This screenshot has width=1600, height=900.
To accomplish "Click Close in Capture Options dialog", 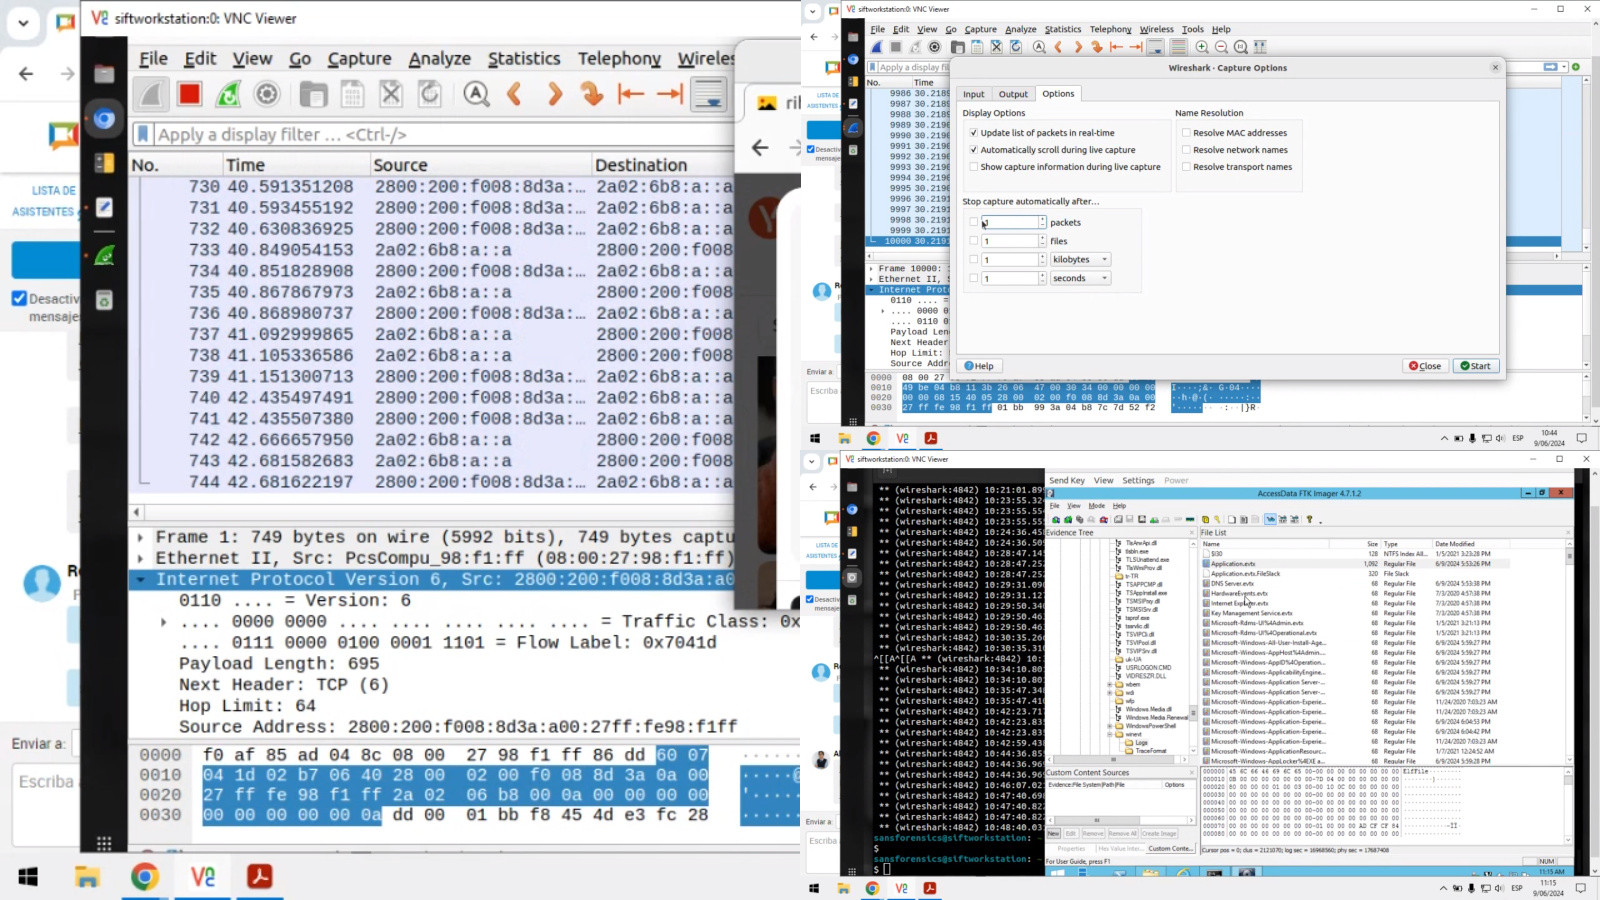I will point(1425,366).
